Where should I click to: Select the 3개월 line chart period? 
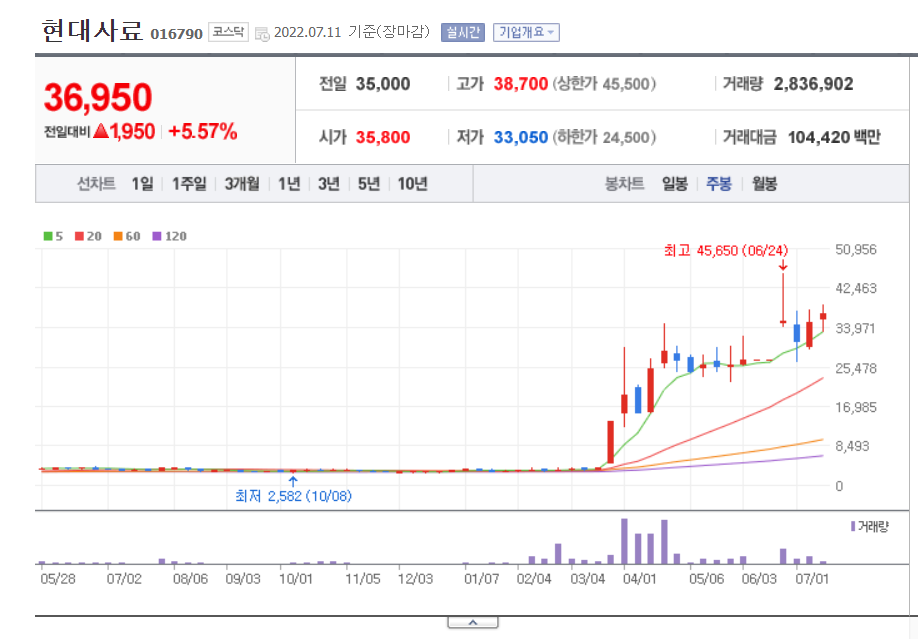coord(242,184)
